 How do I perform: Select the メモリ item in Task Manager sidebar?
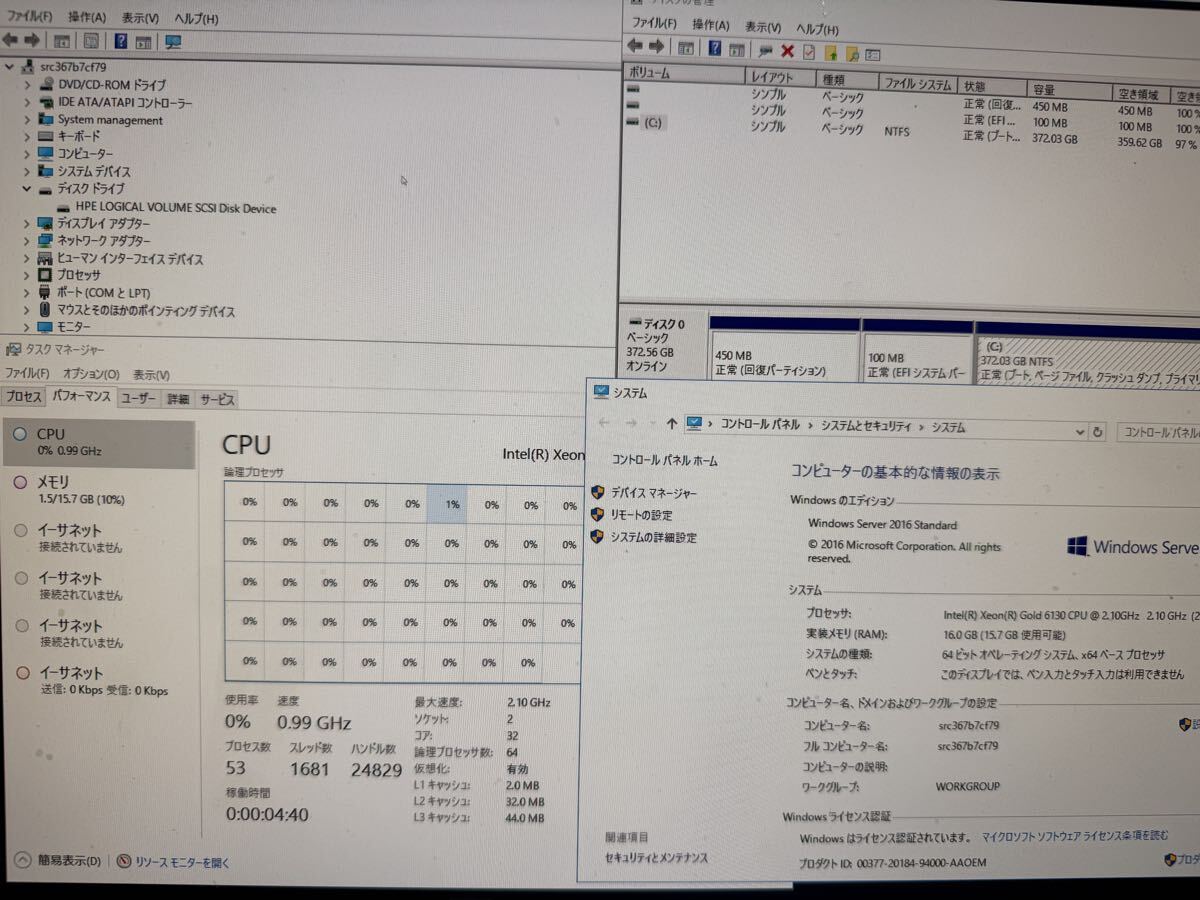pos(98,490)
